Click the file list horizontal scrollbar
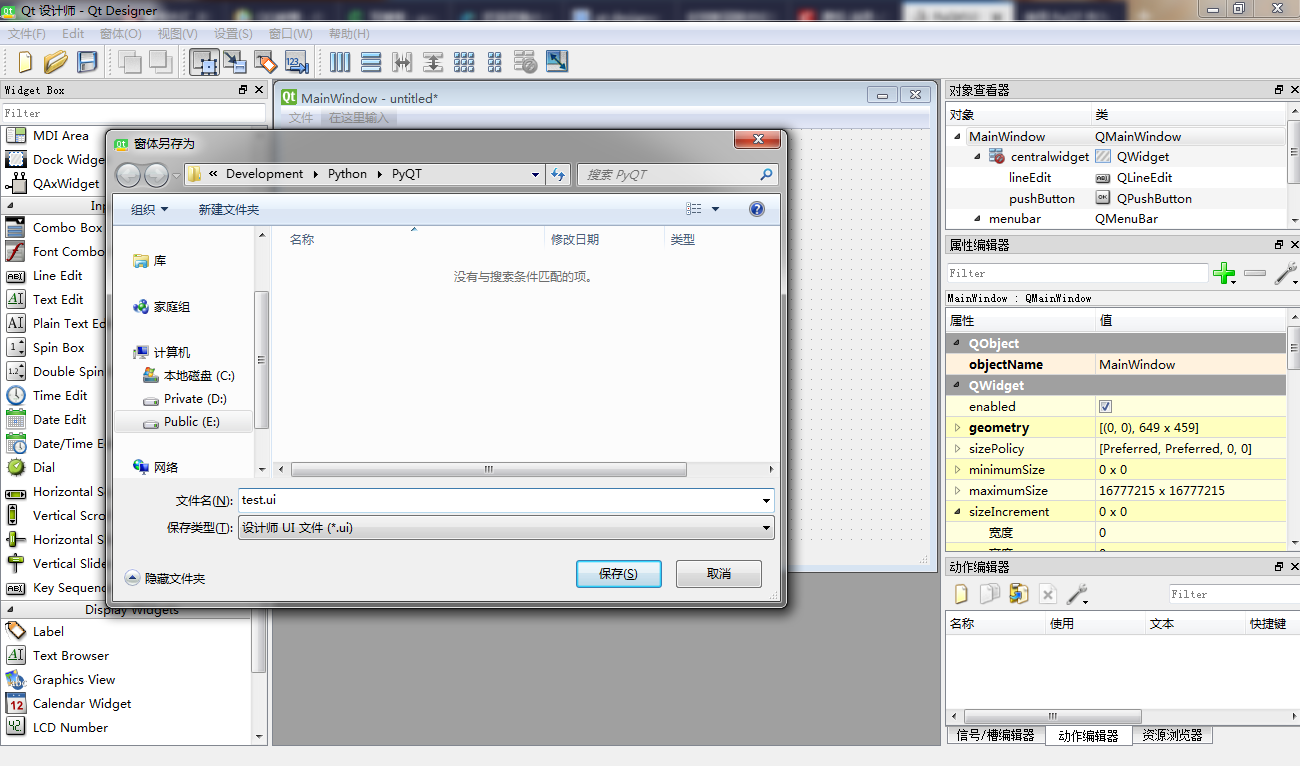 (x=488, y=469)
